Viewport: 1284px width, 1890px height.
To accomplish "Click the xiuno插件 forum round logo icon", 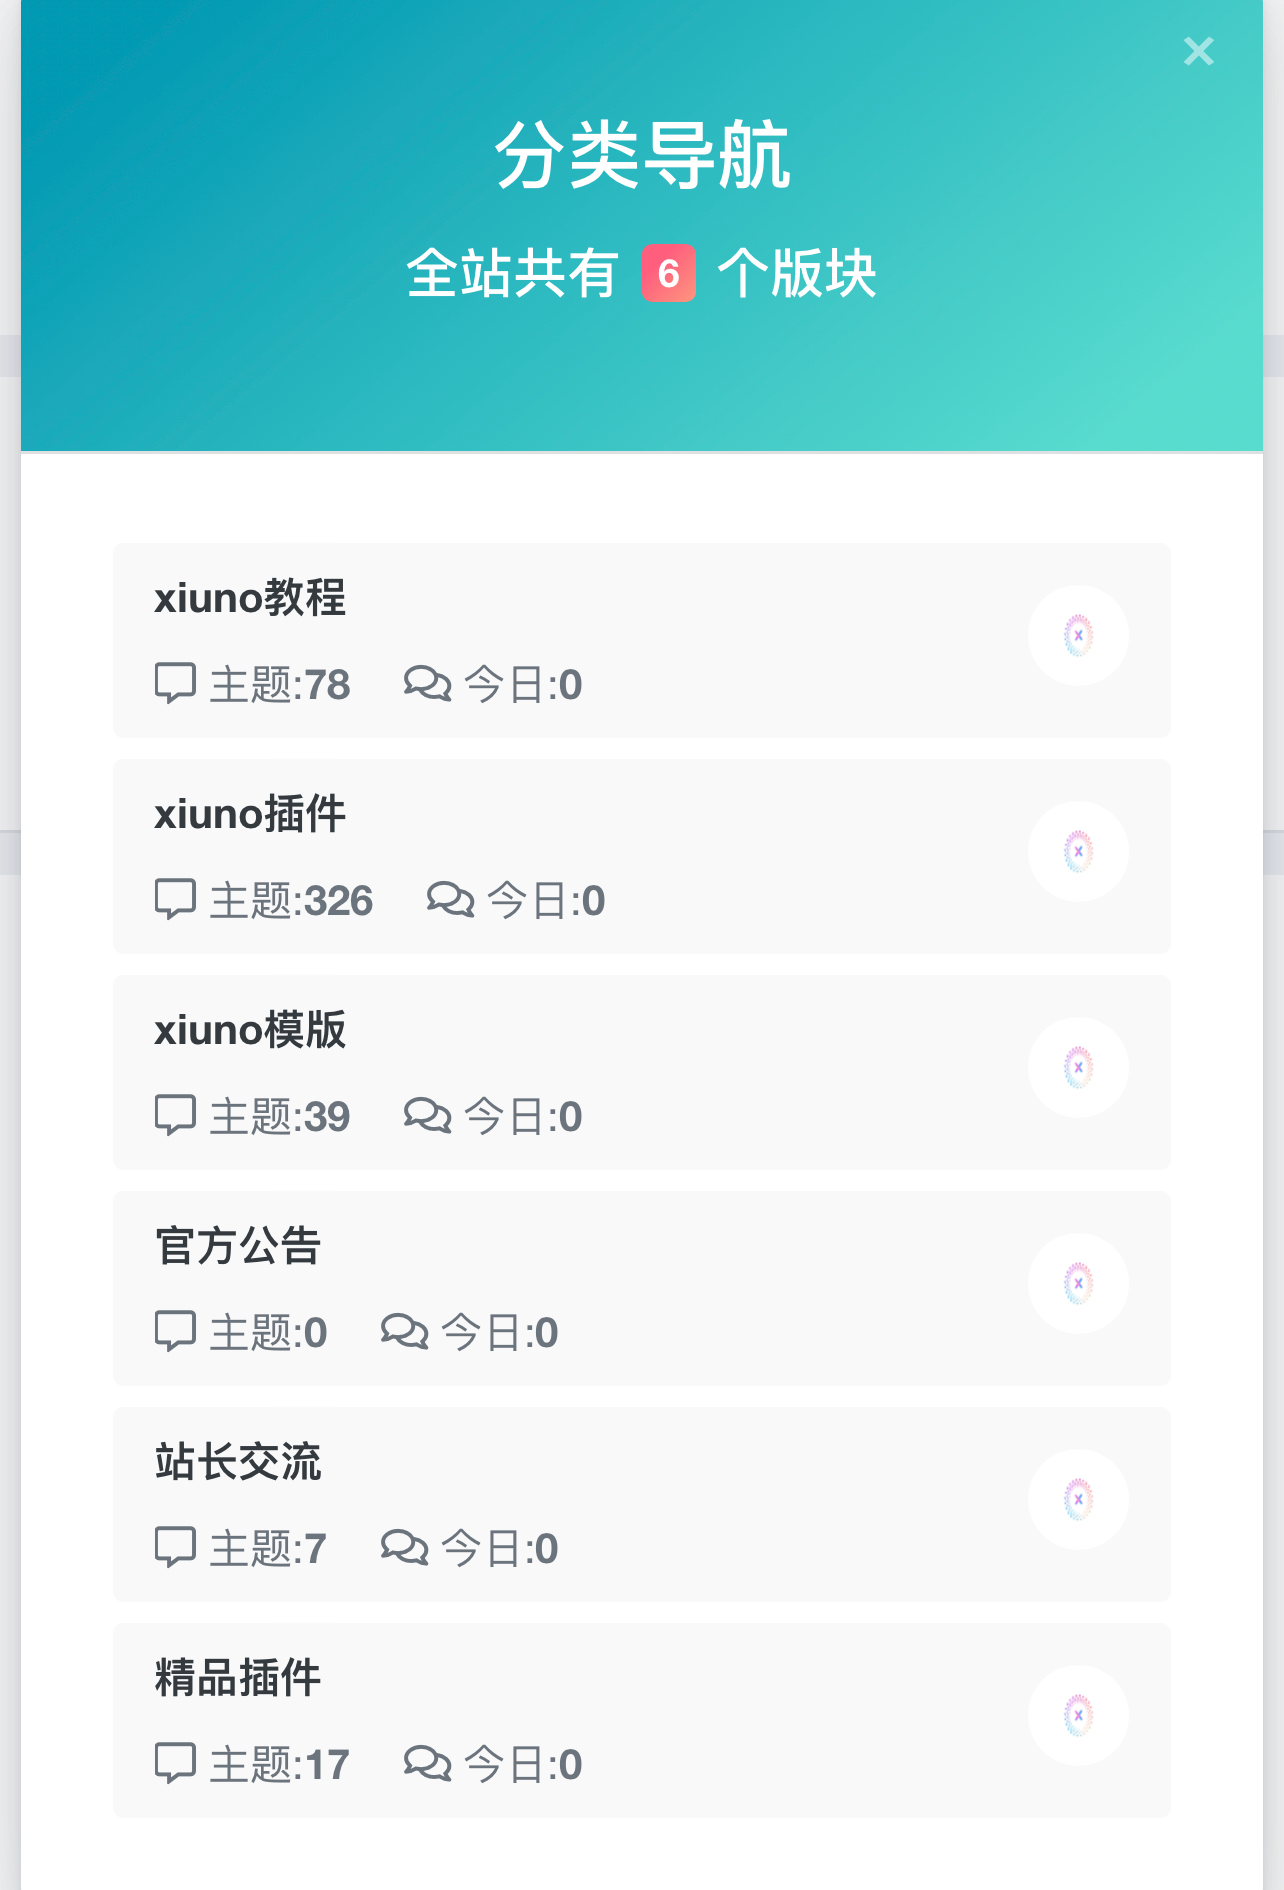I will pyautogui.click(x=1078, y=852).
